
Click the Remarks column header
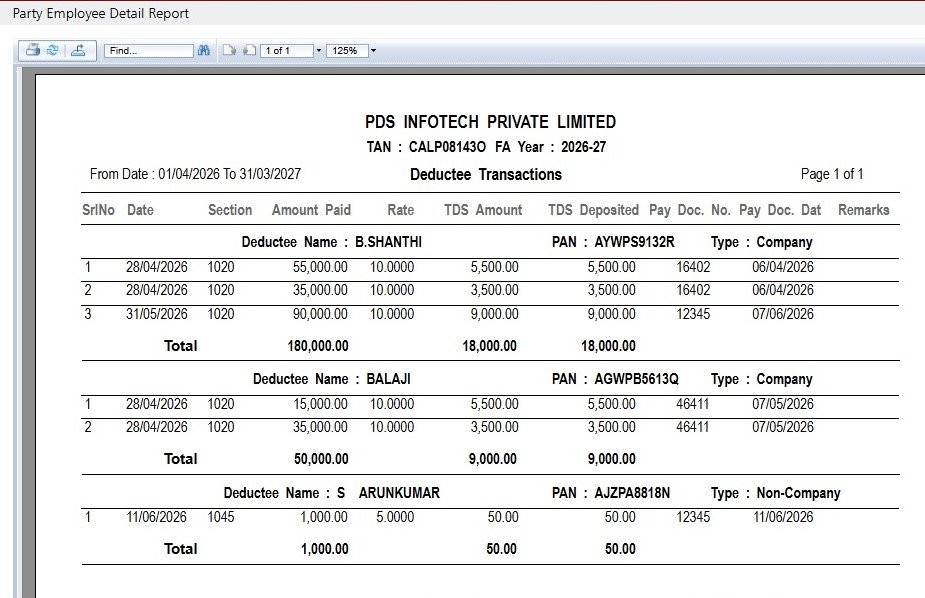point(864,210)
